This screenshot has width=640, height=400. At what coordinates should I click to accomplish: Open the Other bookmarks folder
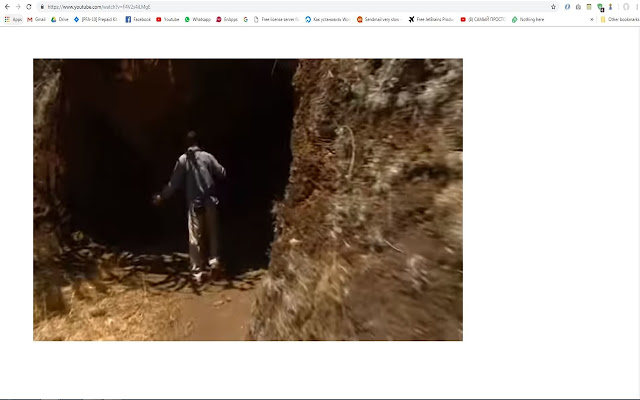pyautogui.click(x=620, y=19)
